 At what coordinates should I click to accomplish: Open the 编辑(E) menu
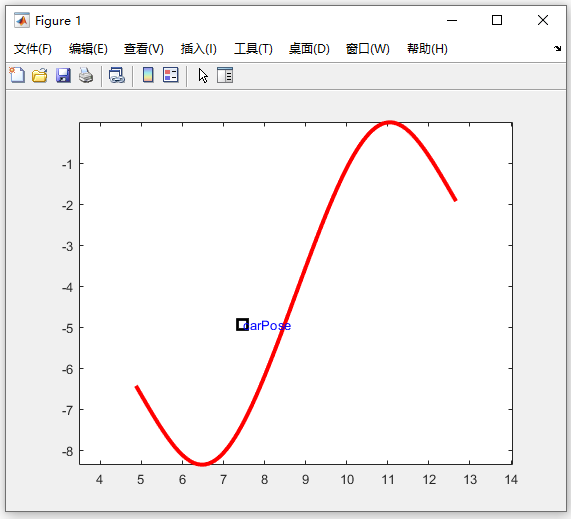tap(88, 49)
